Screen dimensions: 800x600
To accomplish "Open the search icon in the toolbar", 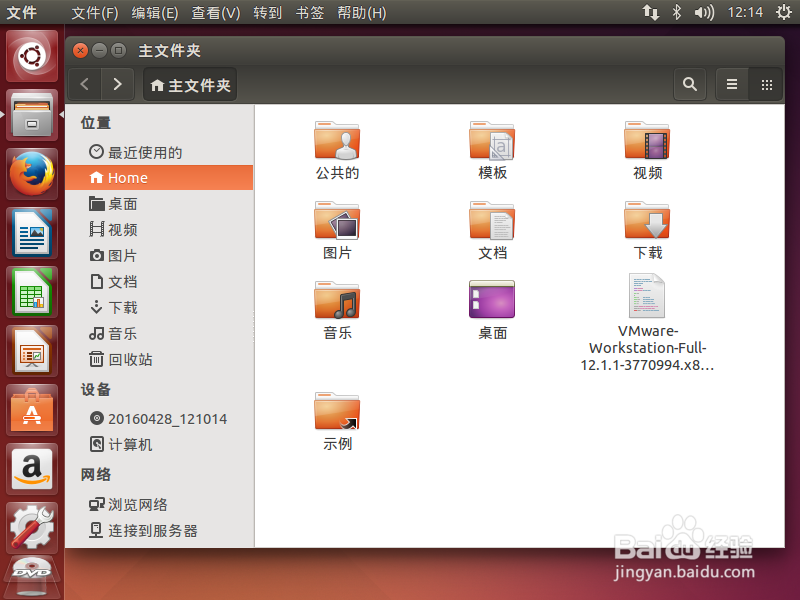I will point(689,84).
